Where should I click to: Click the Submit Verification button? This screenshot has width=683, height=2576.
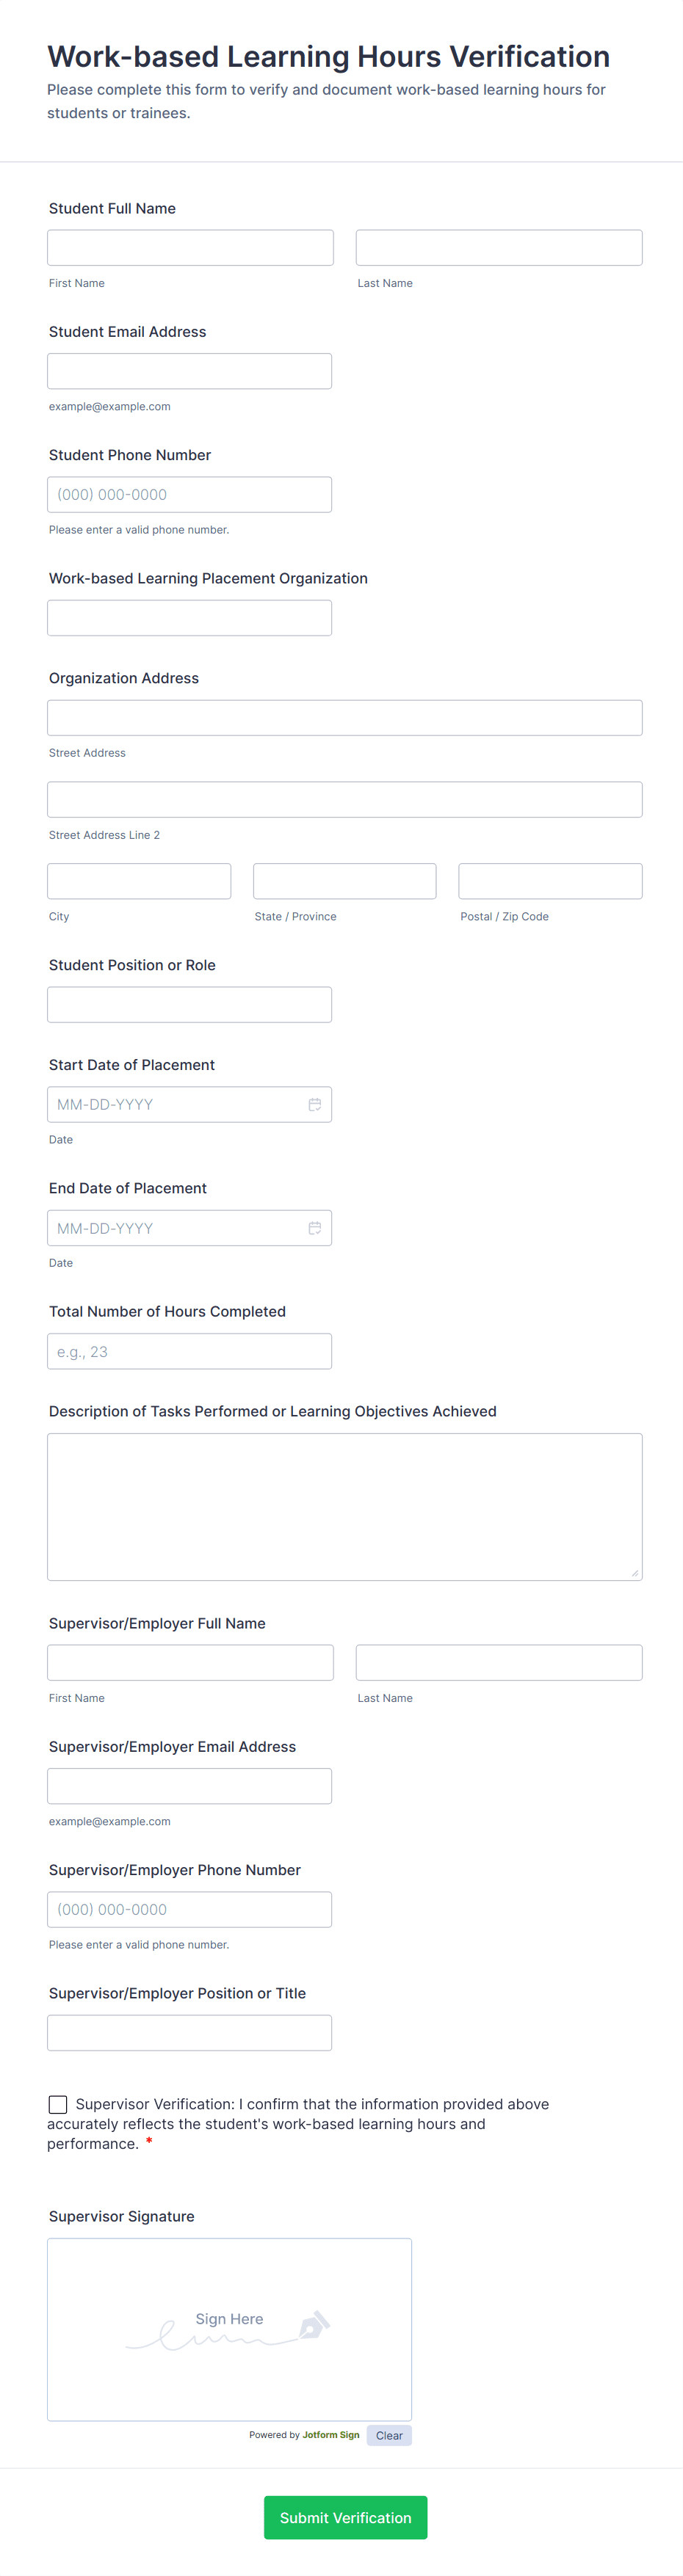345,2517
